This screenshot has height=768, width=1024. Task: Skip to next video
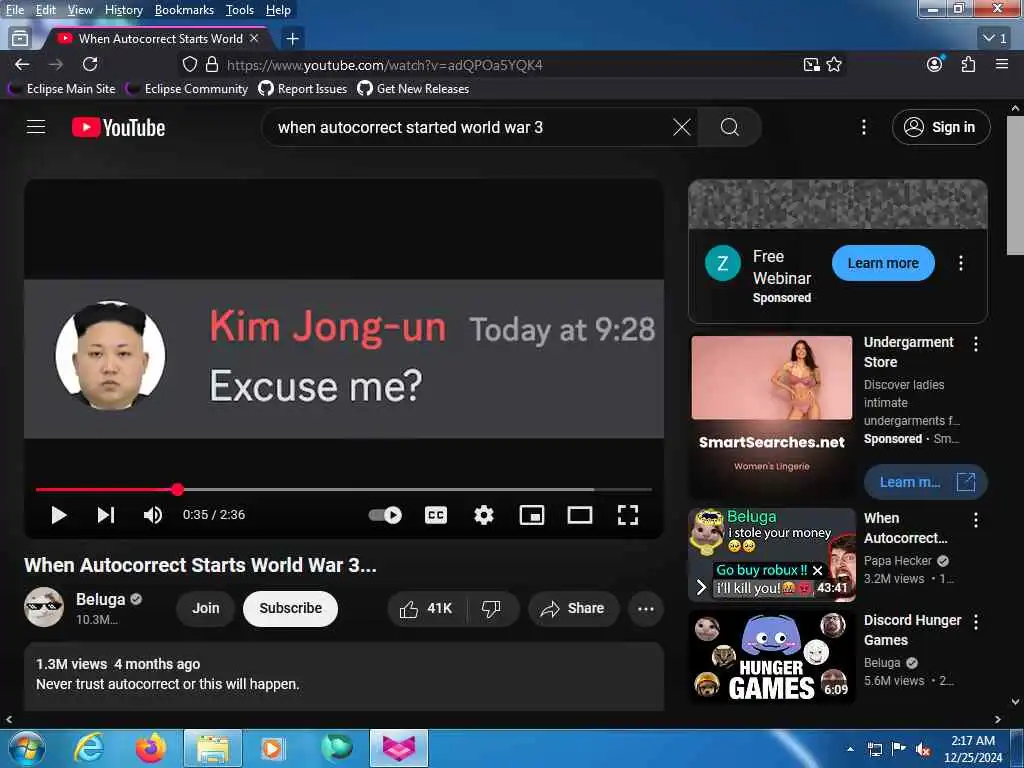click(106, 515)
